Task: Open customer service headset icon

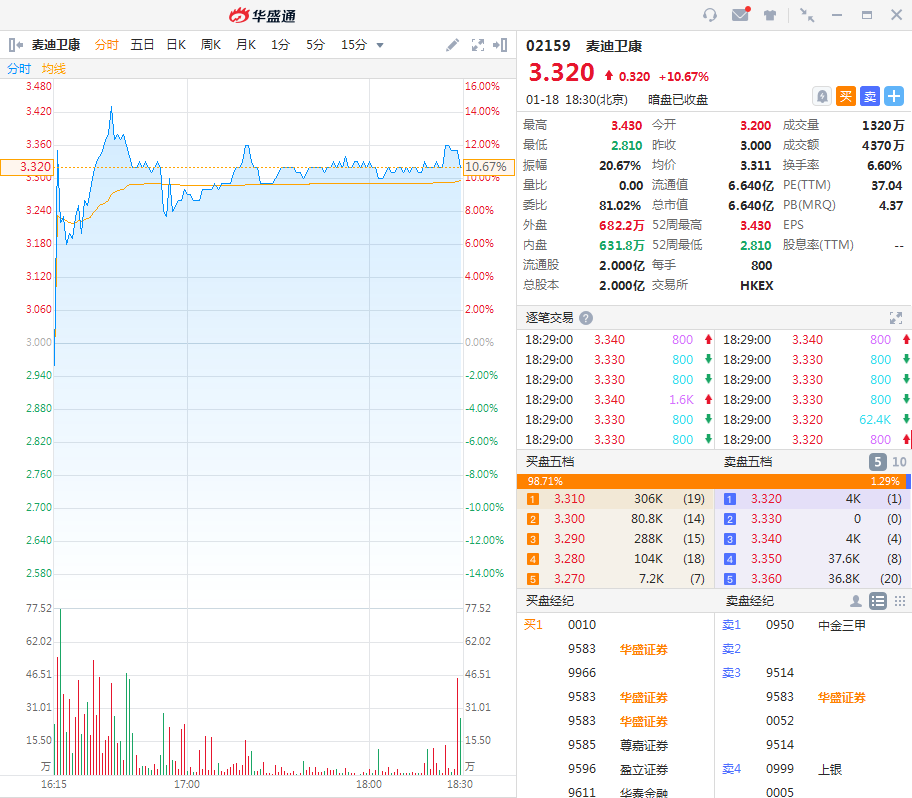Action: 710,15
